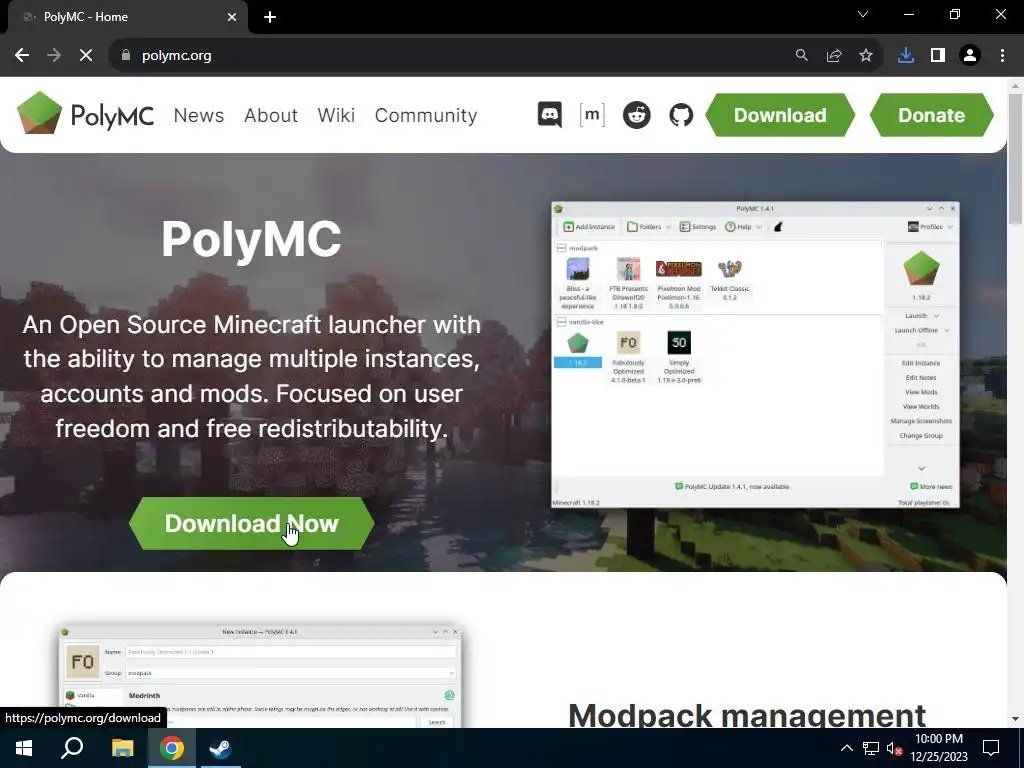
Task: Select the PolyMC - Home browser tab
Action: point(127,17)
